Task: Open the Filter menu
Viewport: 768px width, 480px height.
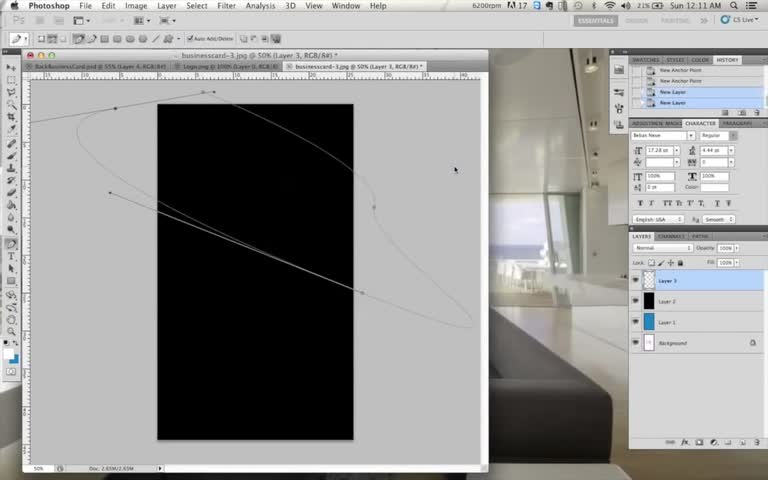Action: (x=226, y=6)
